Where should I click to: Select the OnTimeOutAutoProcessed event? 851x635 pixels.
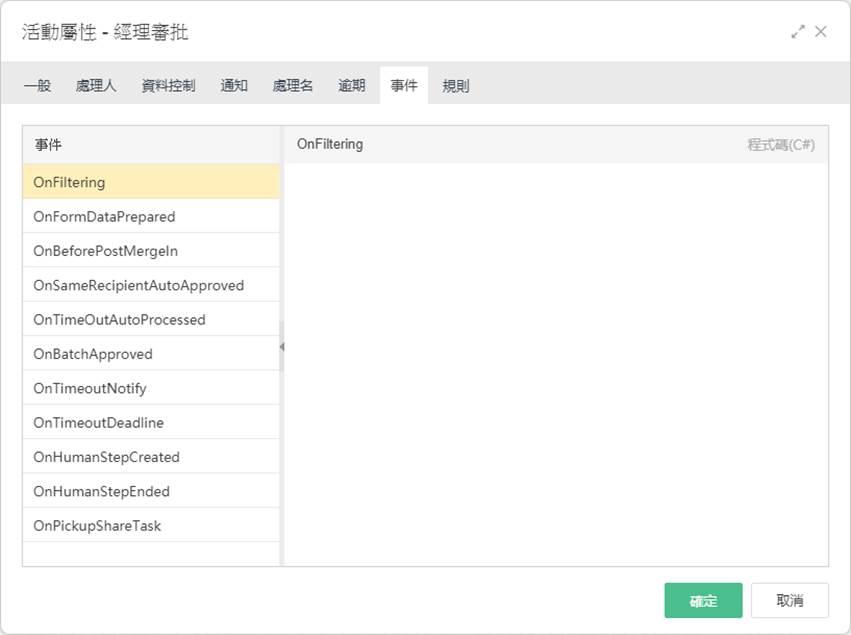pyautogui.click(x=151, y=320)
